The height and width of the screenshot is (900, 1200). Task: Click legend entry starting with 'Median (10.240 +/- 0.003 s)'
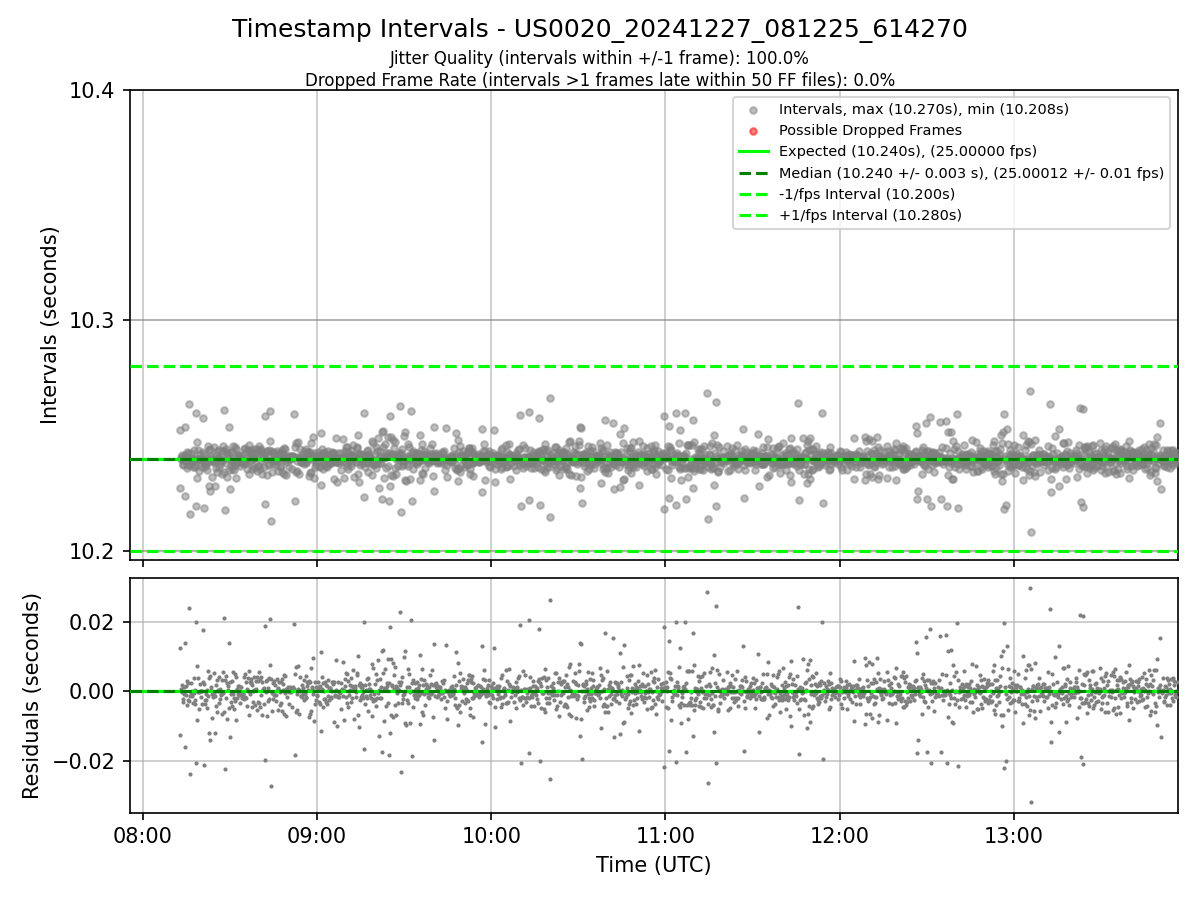[971, 173]
